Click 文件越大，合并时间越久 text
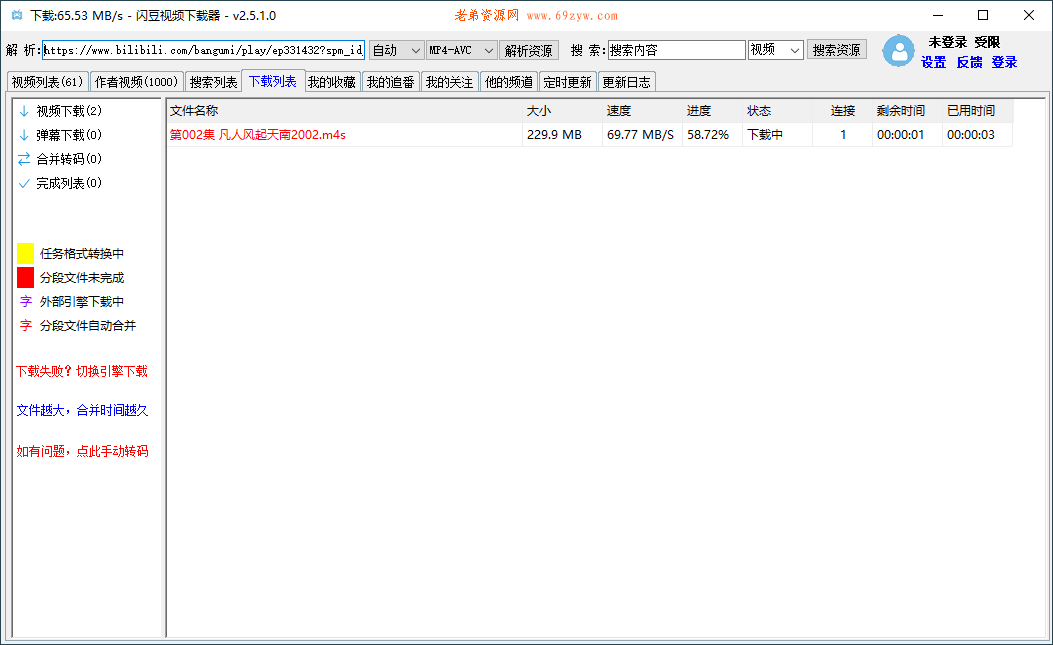 pyautogui.click(x=82, y=411)
